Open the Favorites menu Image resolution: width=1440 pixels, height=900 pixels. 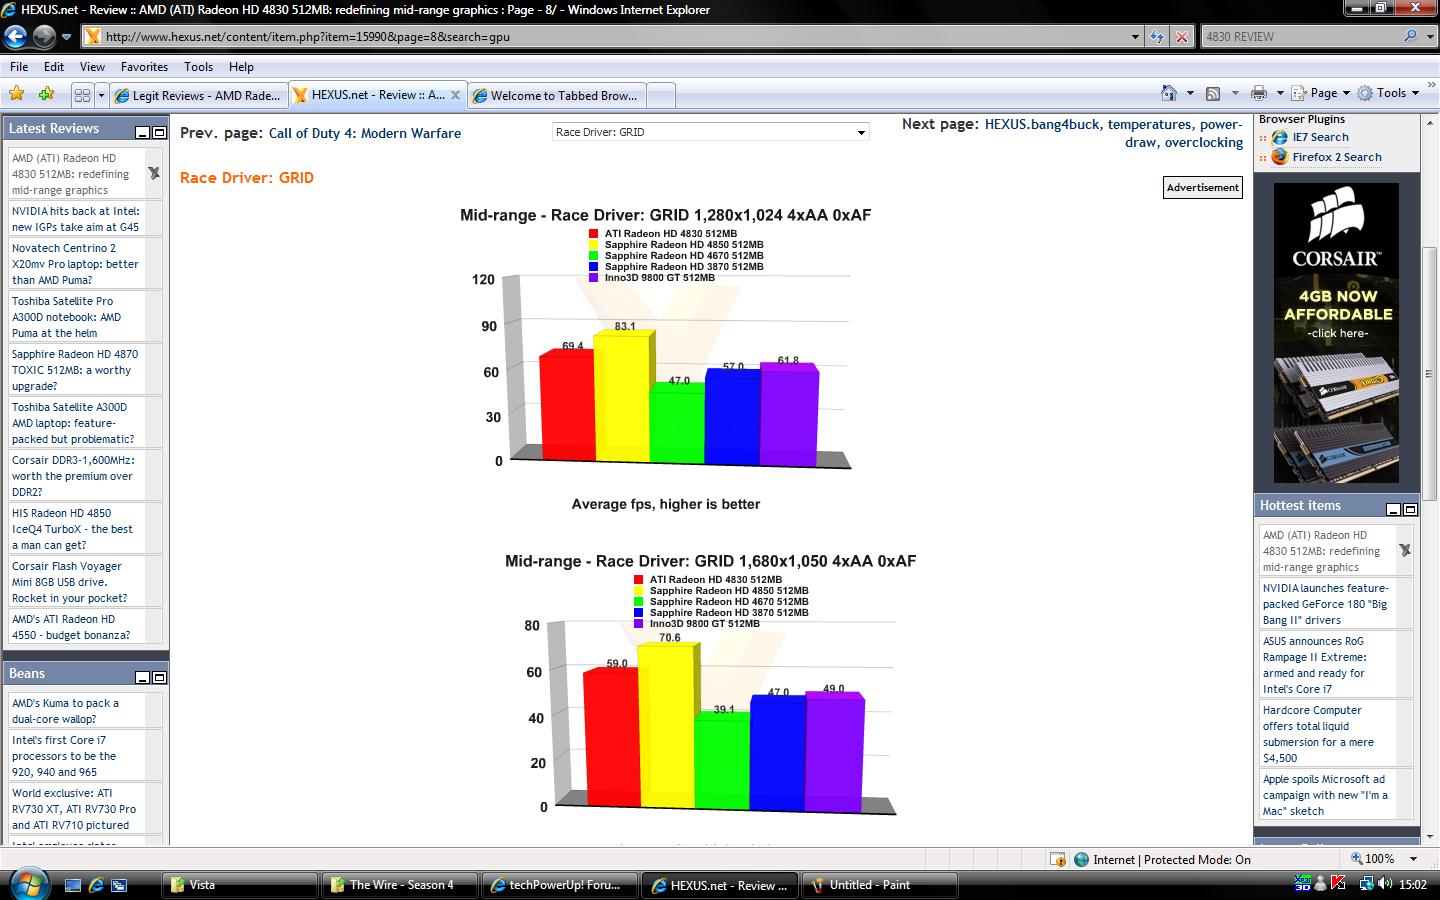click(x=144, y=67)
